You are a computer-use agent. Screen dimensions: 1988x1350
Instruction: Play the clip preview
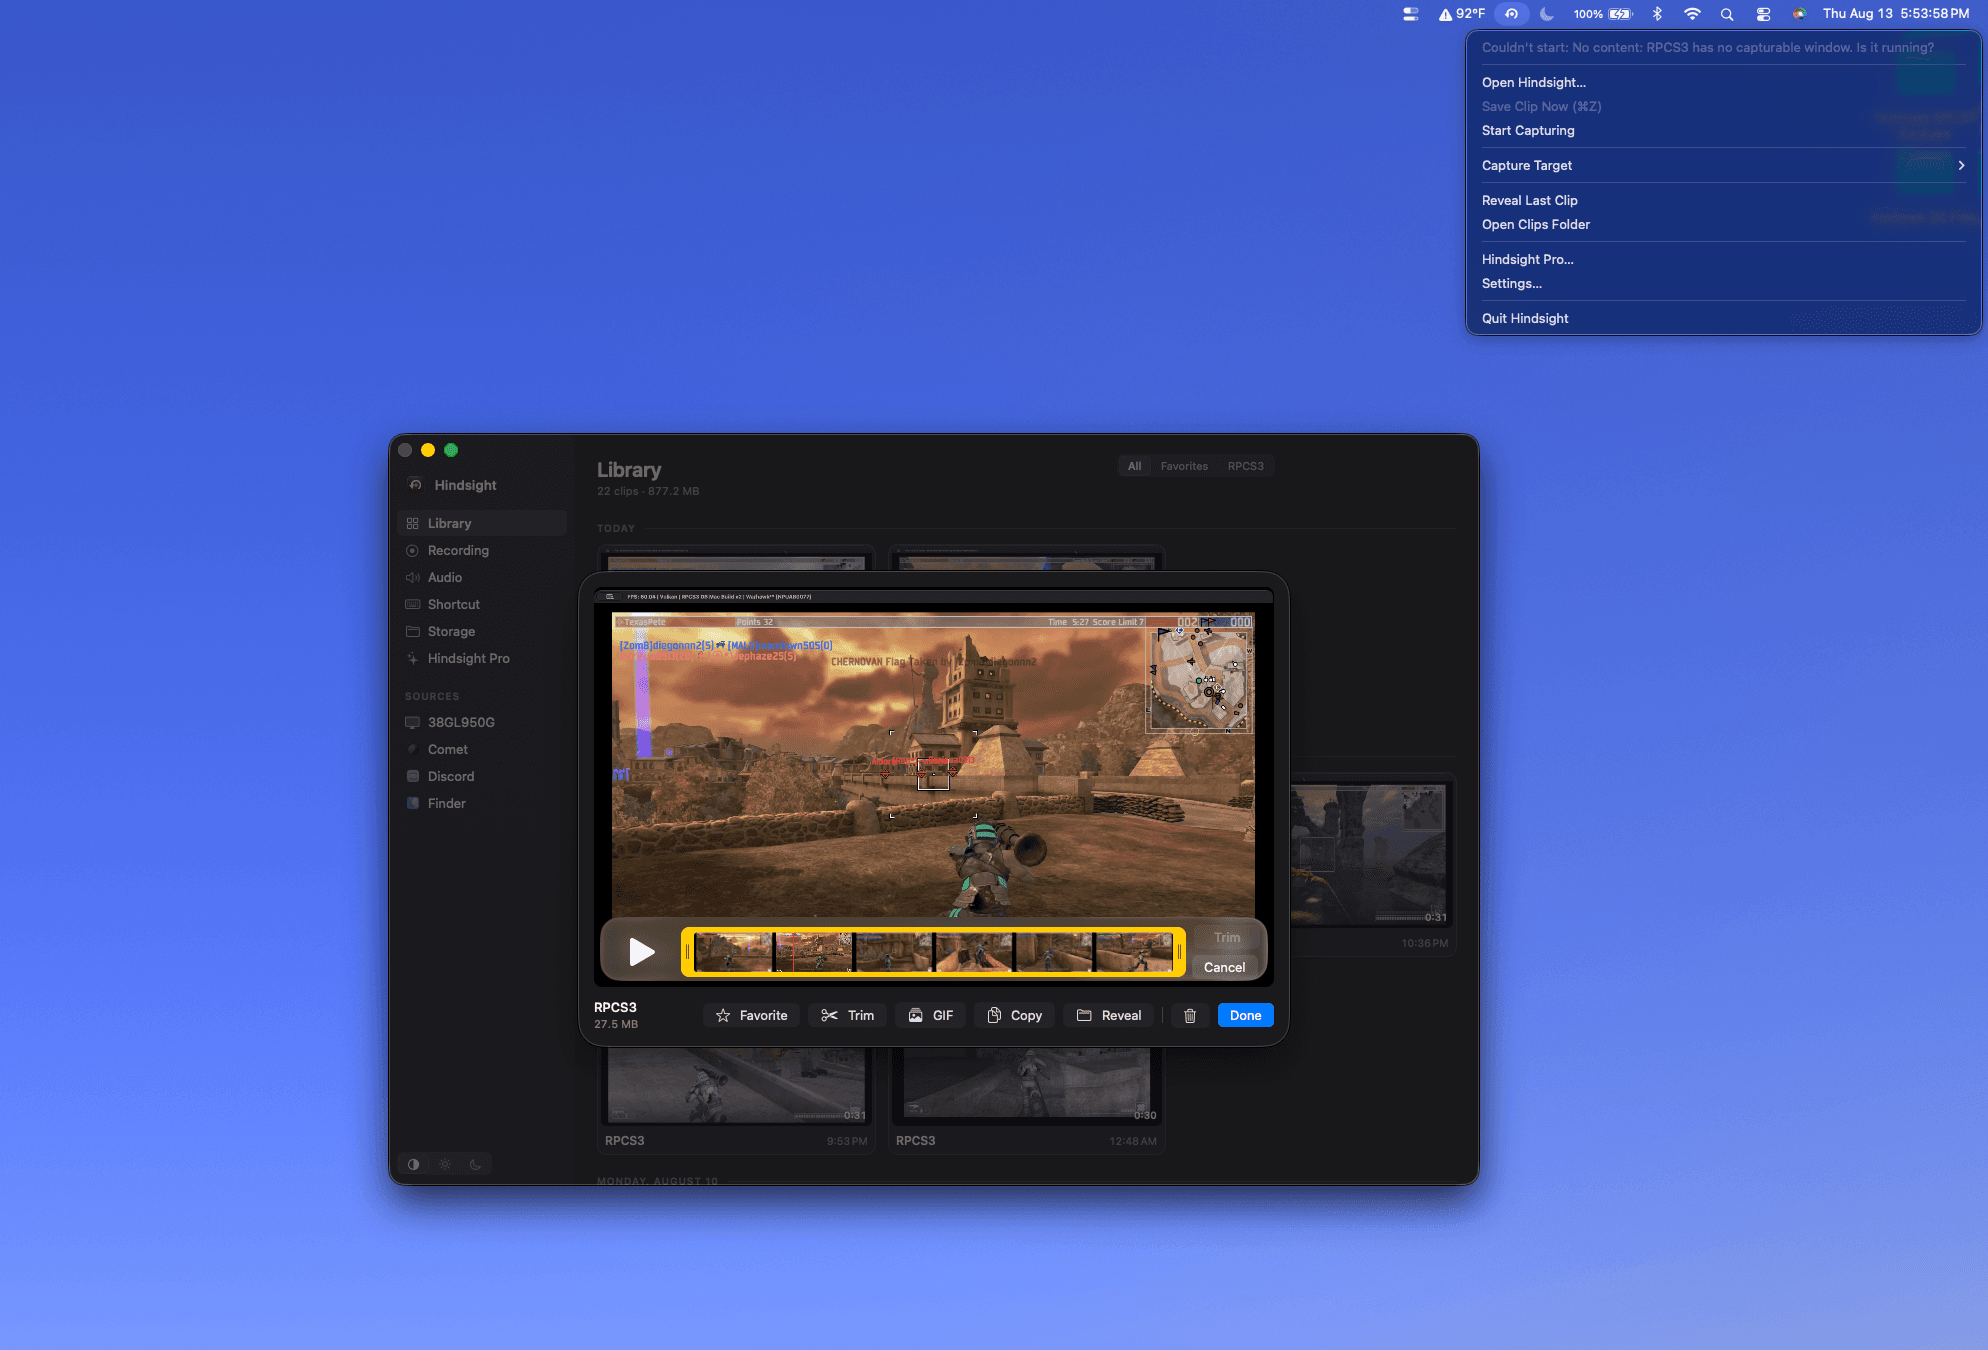(x=642, y=951)
